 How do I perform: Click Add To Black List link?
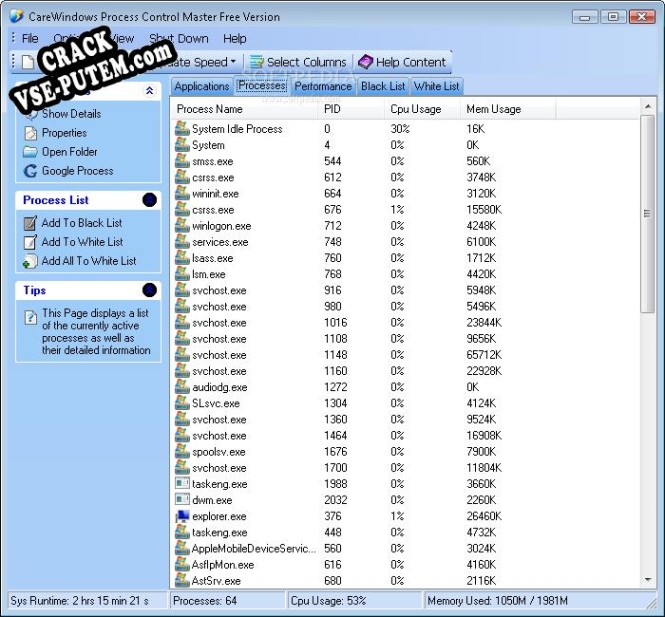[82, 223]
